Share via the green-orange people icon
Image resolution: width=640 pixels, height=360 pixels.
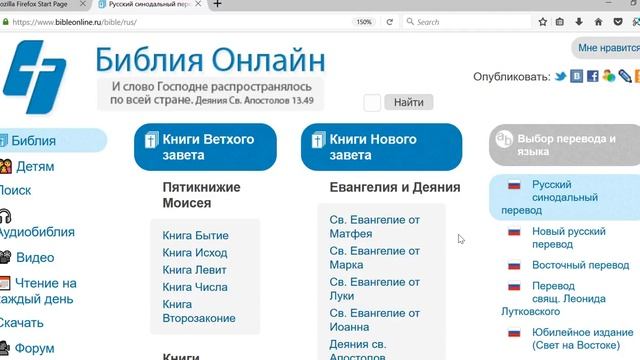pyautogui.click(x=609, y=76)
